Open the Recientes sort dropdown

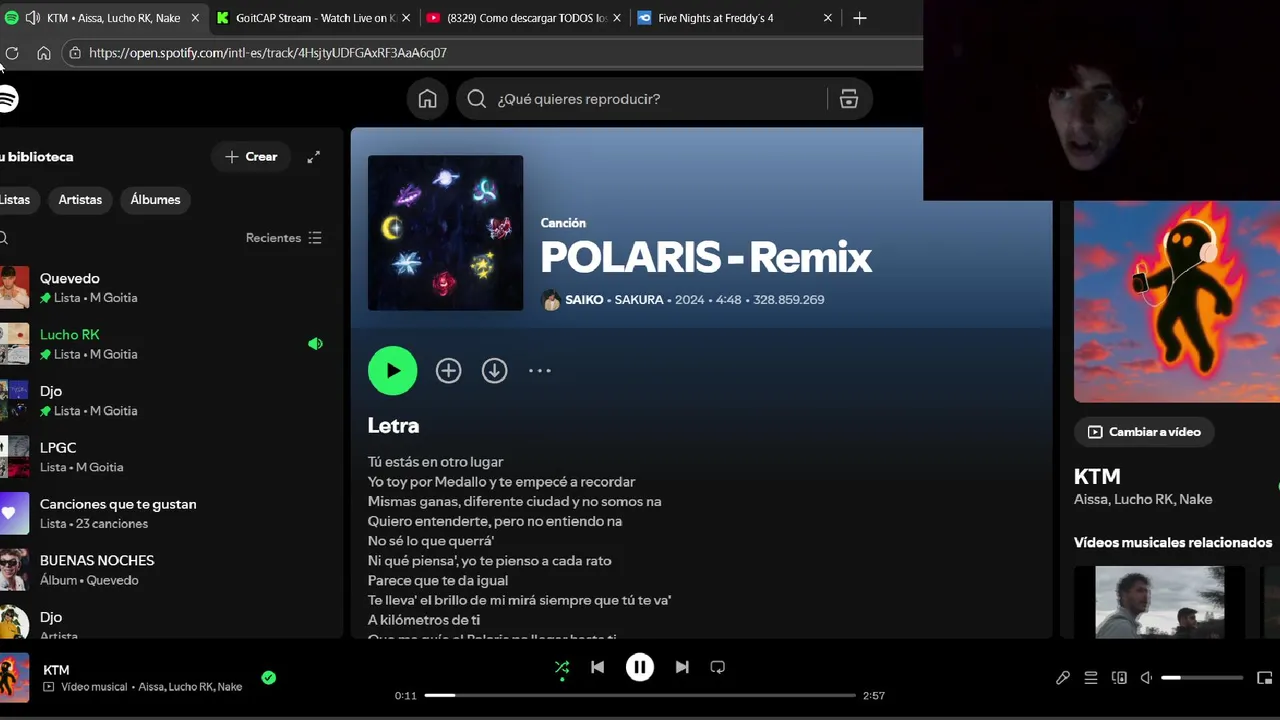(284, 238)
